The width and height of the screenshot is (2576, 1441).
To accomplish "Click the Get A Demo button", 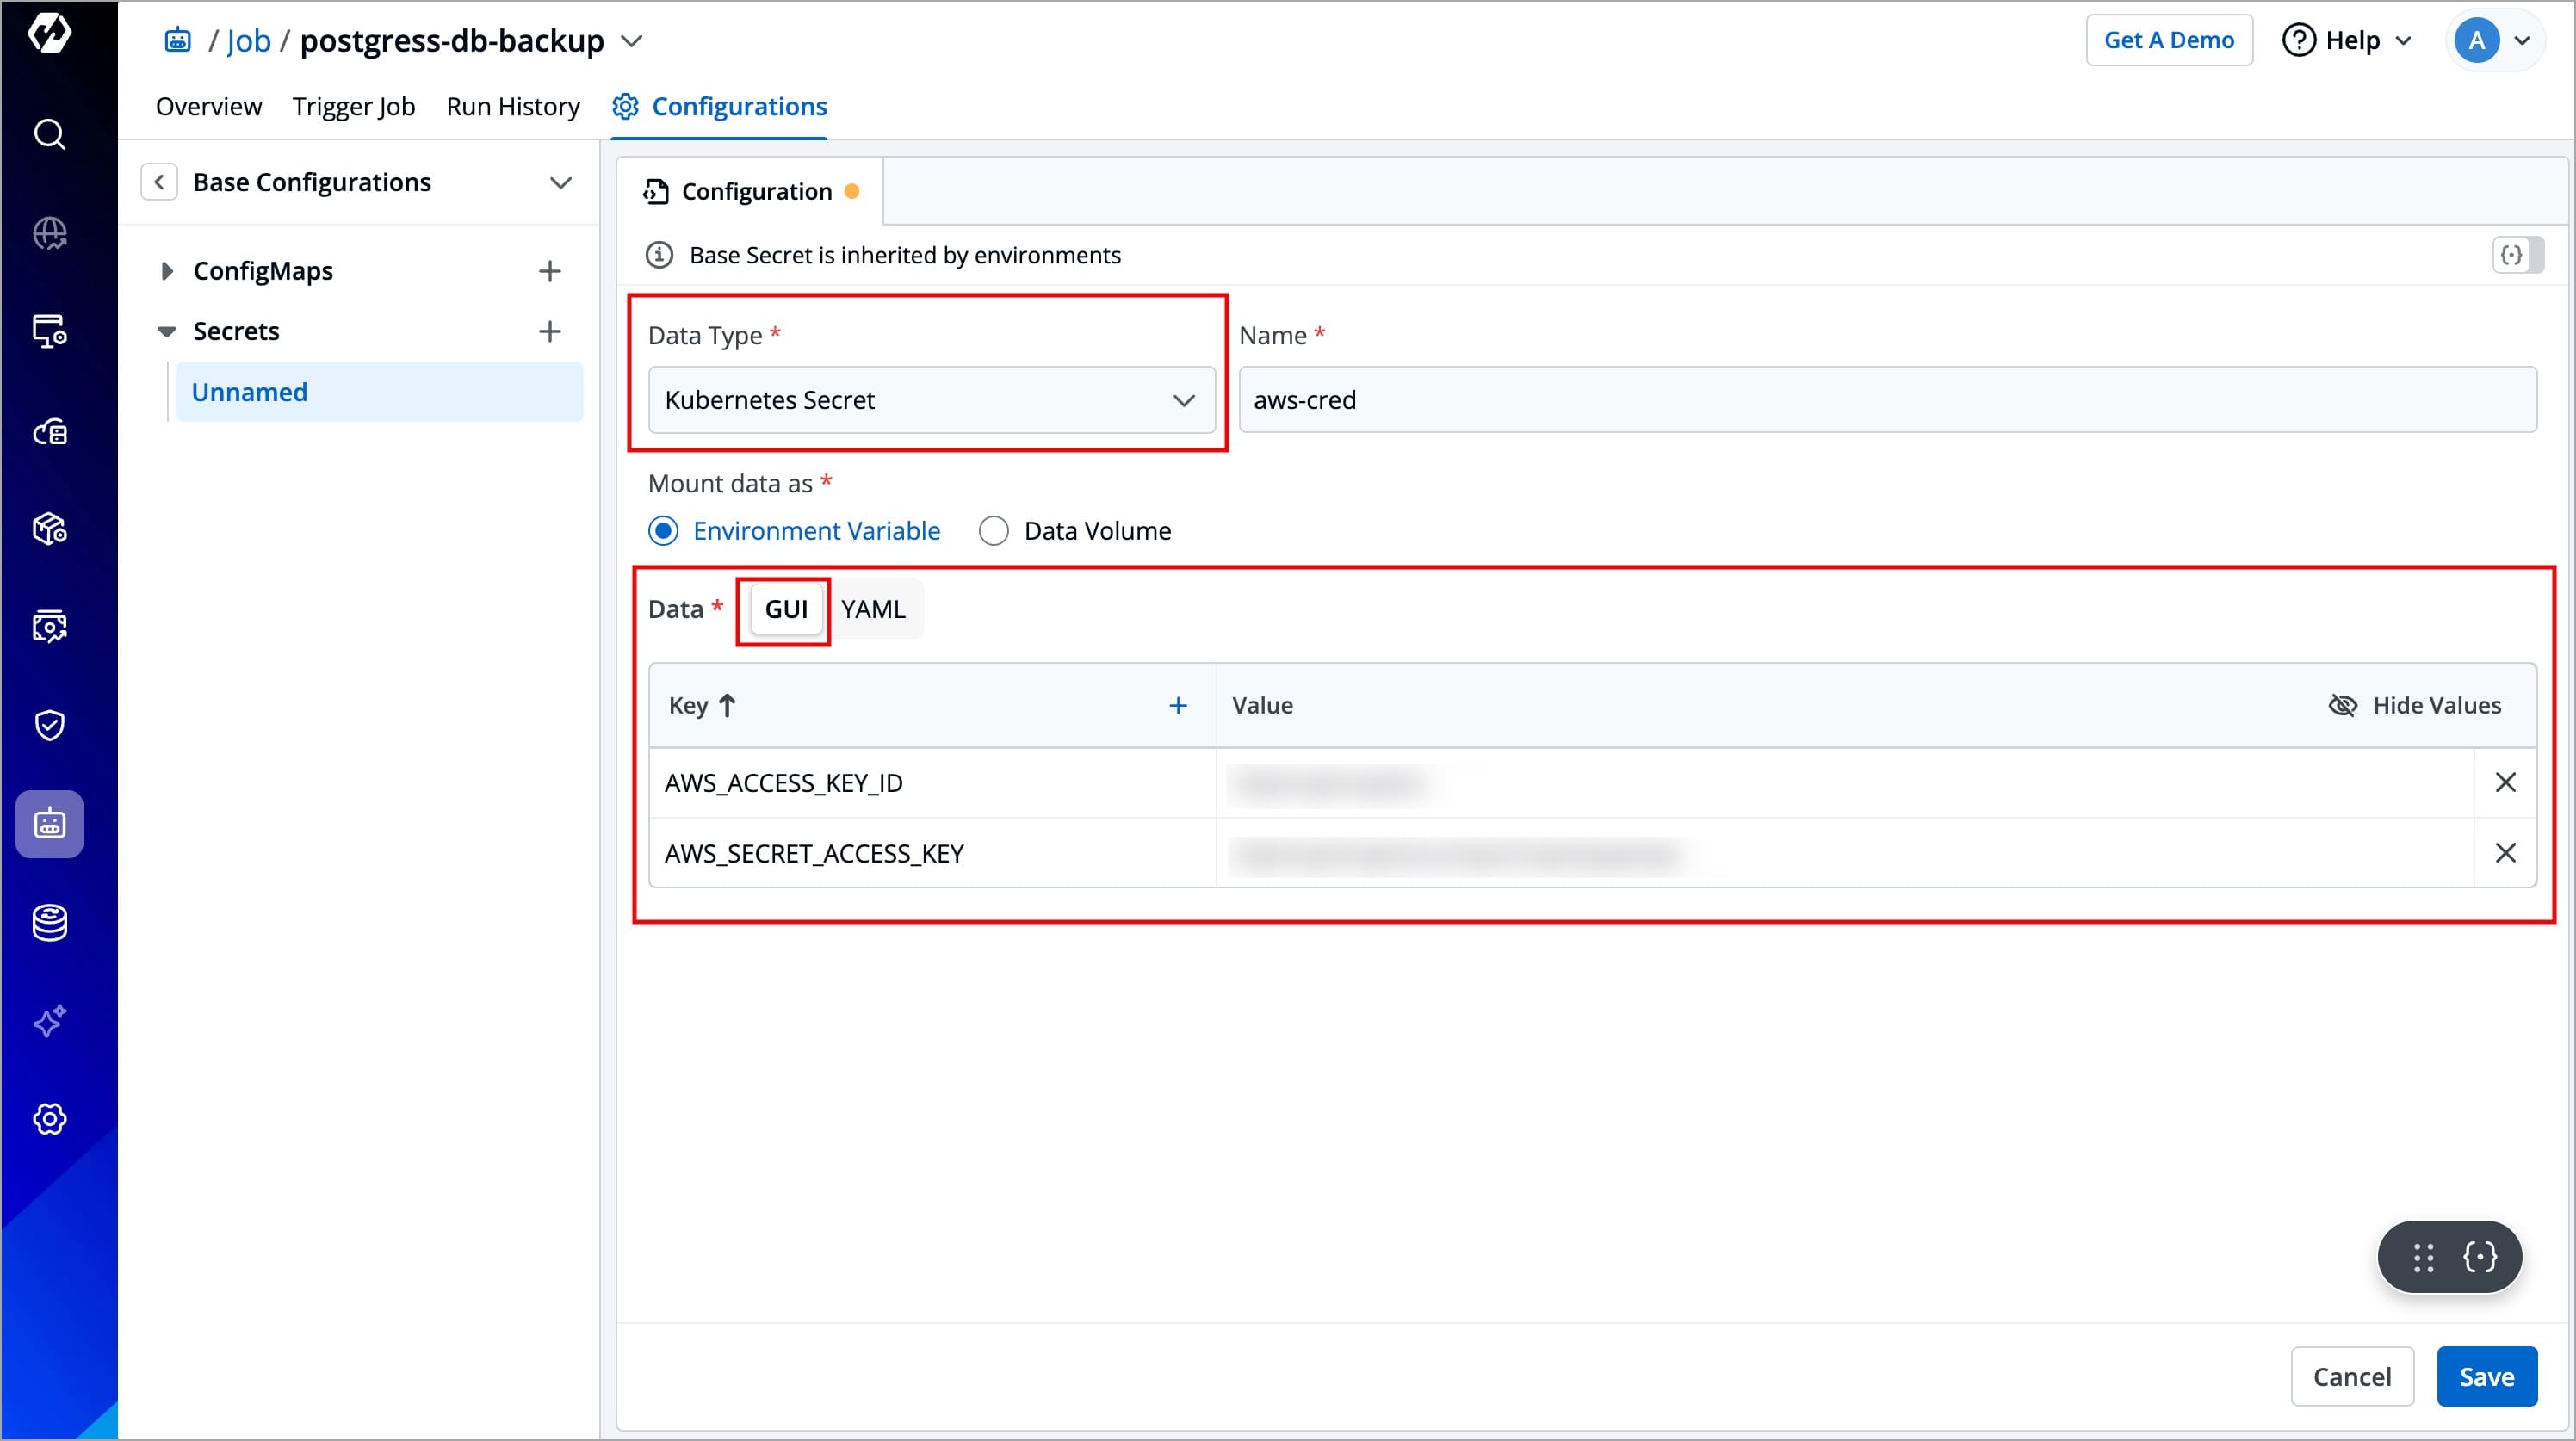I will (x=2168, y=40).
